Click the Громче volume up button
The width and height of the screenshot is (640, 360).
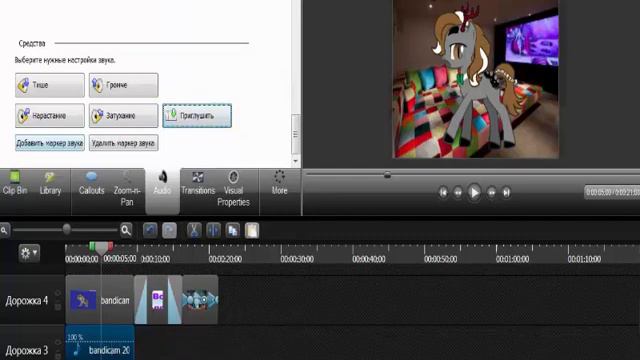coord(124,85)
